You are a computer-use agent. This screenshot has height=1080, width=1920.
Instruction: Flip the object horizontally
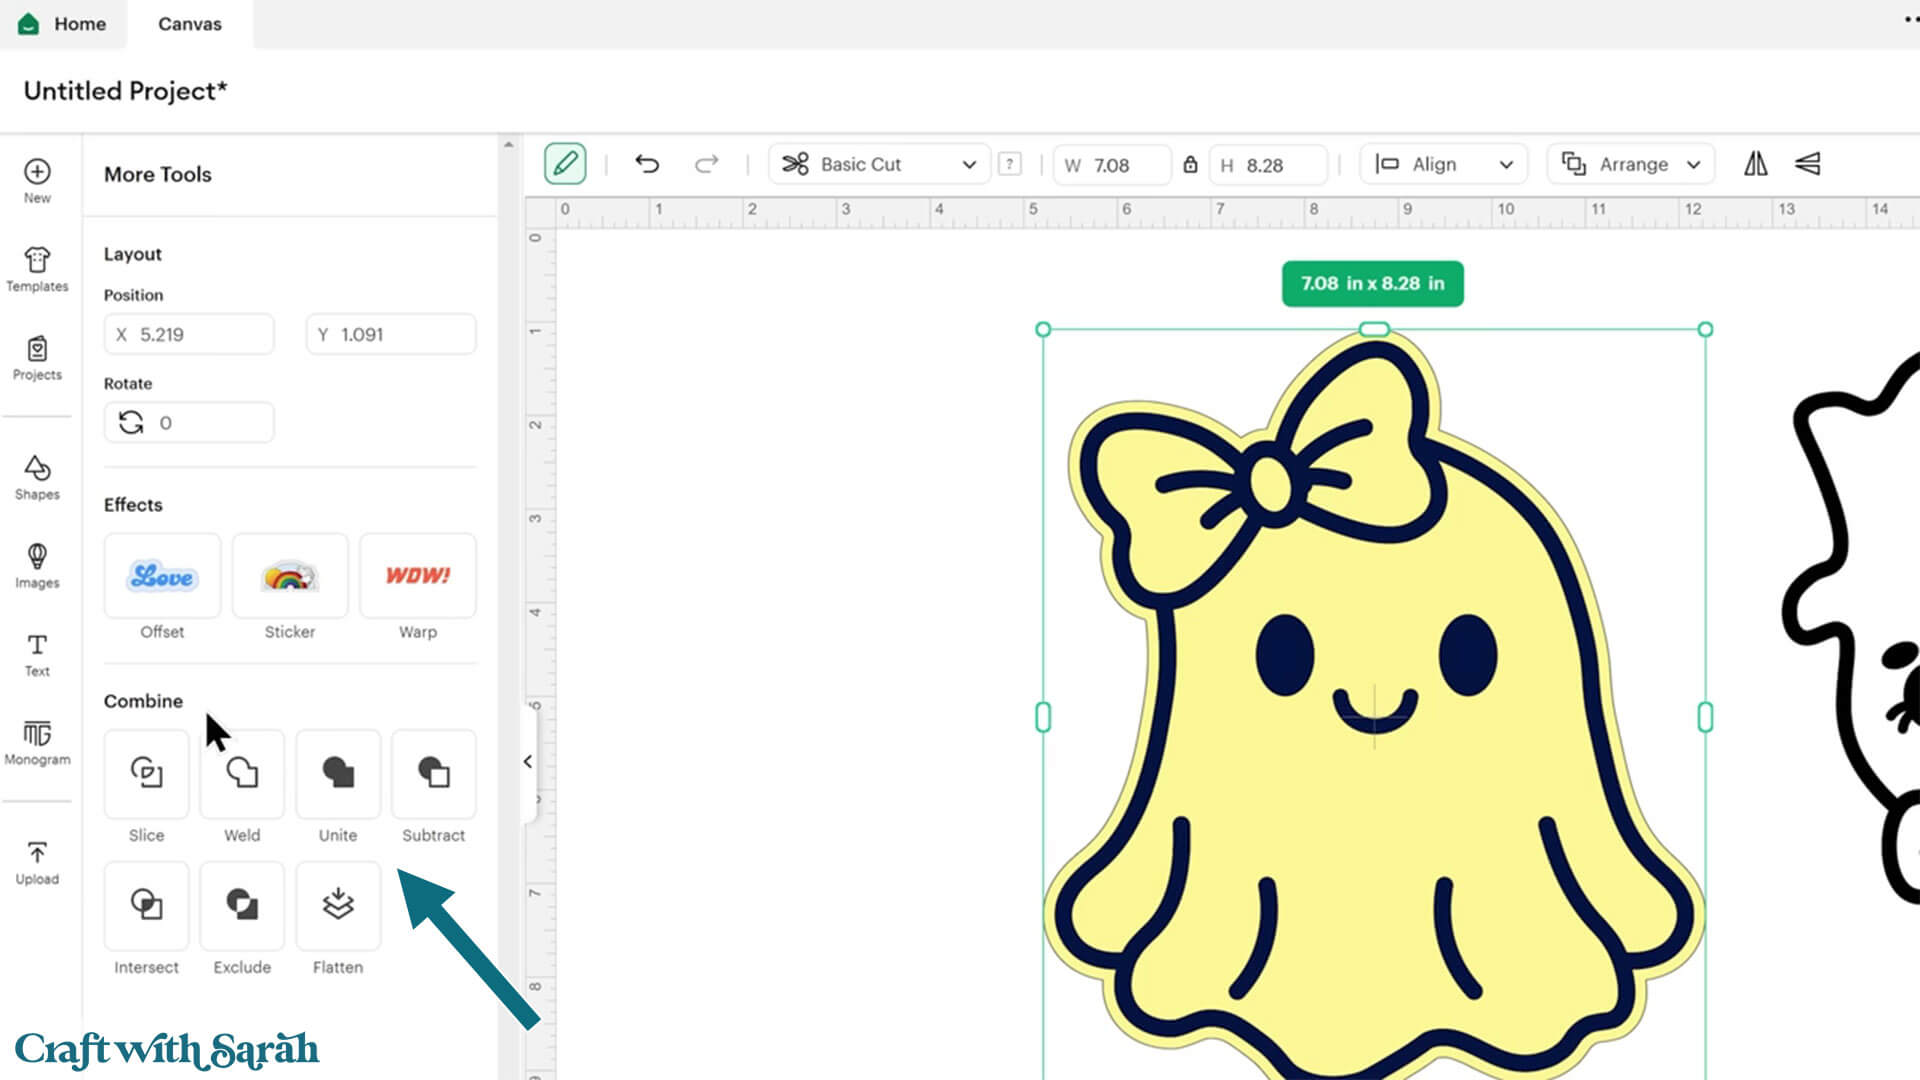[x=1755, y=164]
